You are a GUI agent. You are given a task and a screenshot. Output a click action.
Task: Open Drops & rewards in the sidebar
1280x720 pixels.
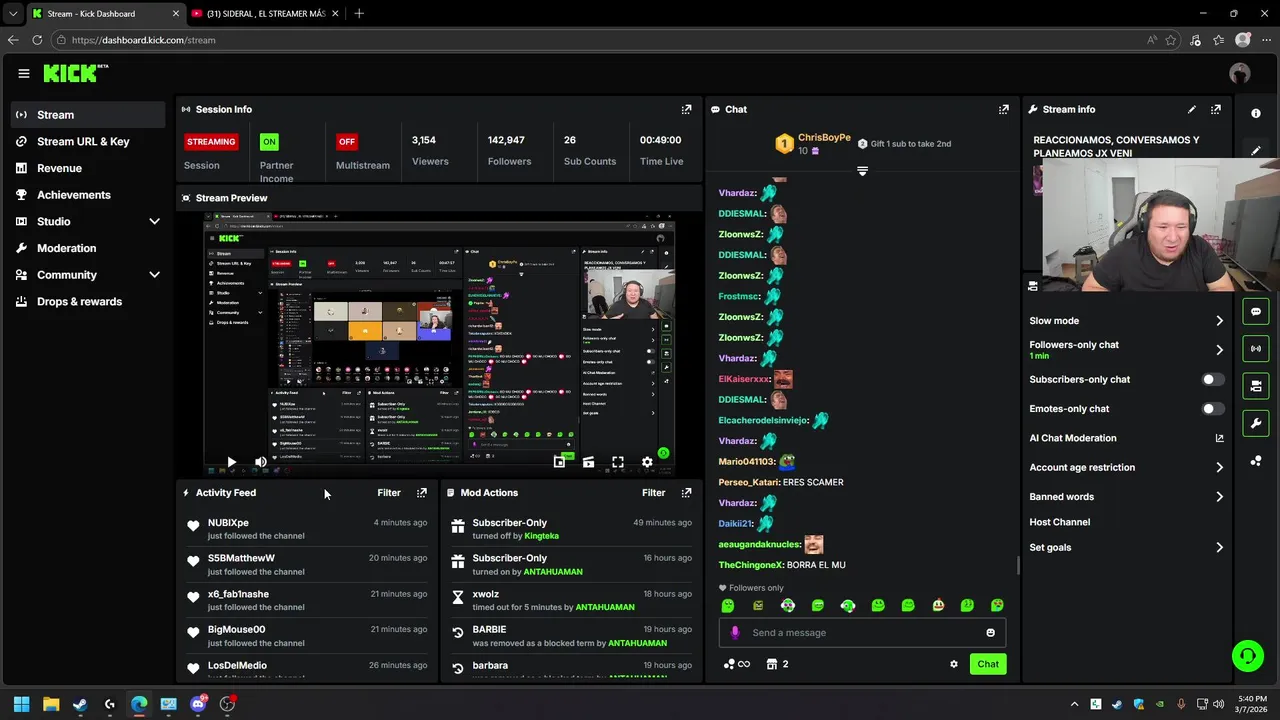(x=88, y=301)
